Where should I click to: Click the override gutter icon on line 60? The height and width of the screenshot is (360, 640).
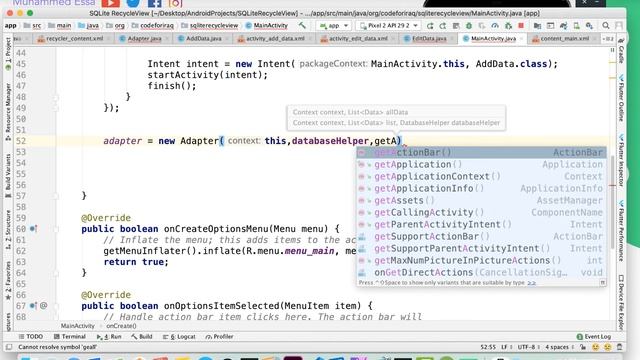point(33,229)
